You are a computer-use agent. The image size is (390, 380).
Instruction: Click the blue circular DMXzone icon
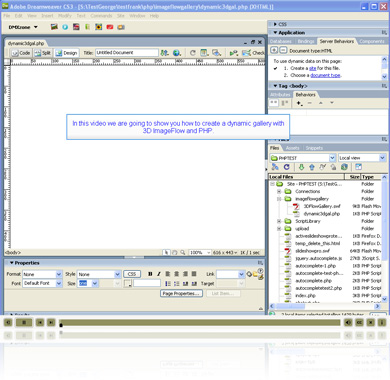click(x=65, y=27)
